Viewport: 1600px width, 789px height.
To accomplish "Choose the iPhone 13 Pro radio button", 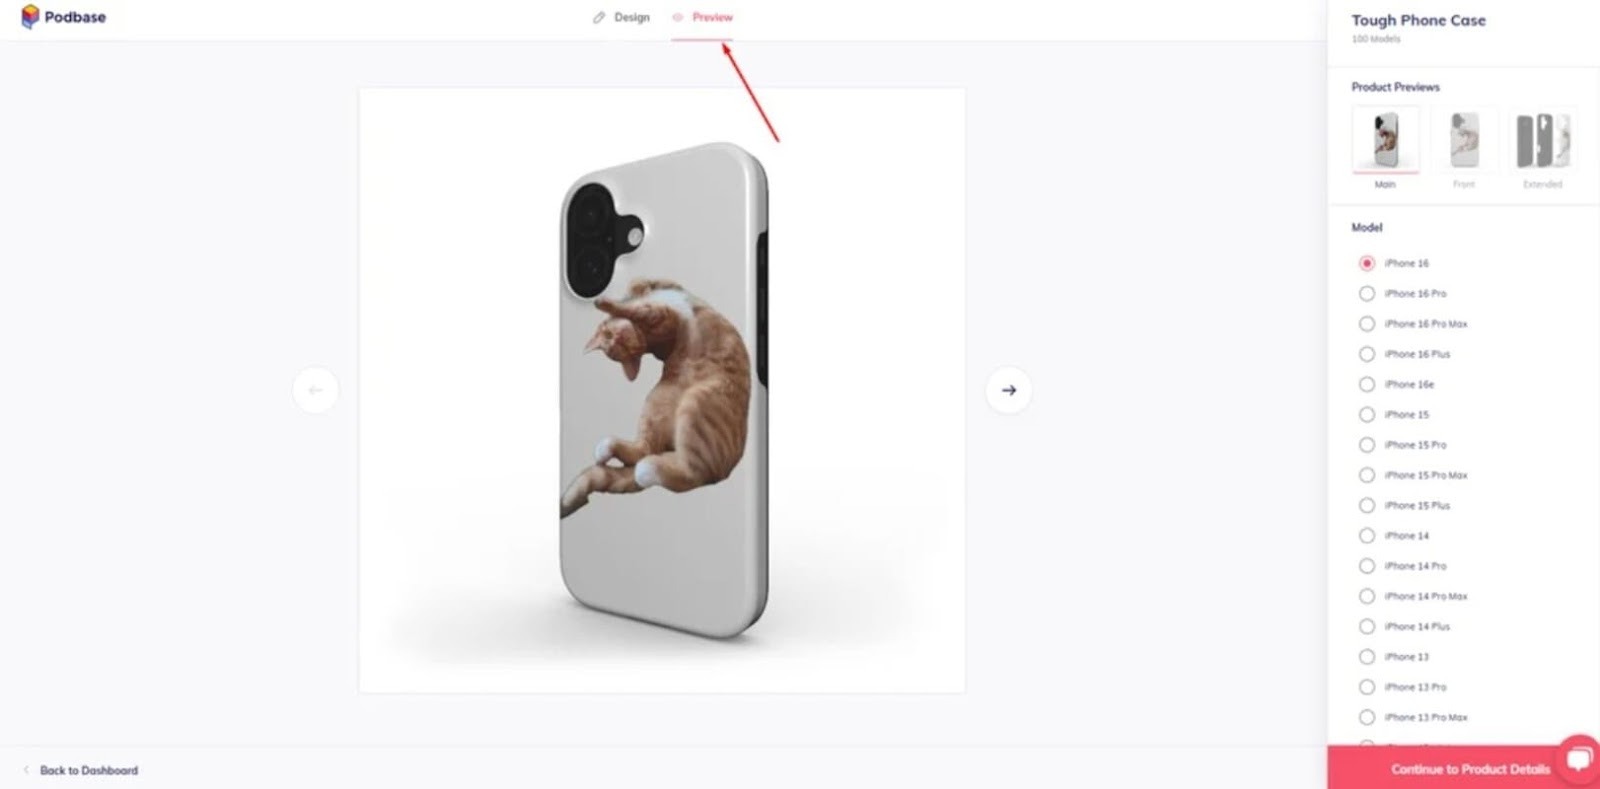I will (x=1367, y=687).
